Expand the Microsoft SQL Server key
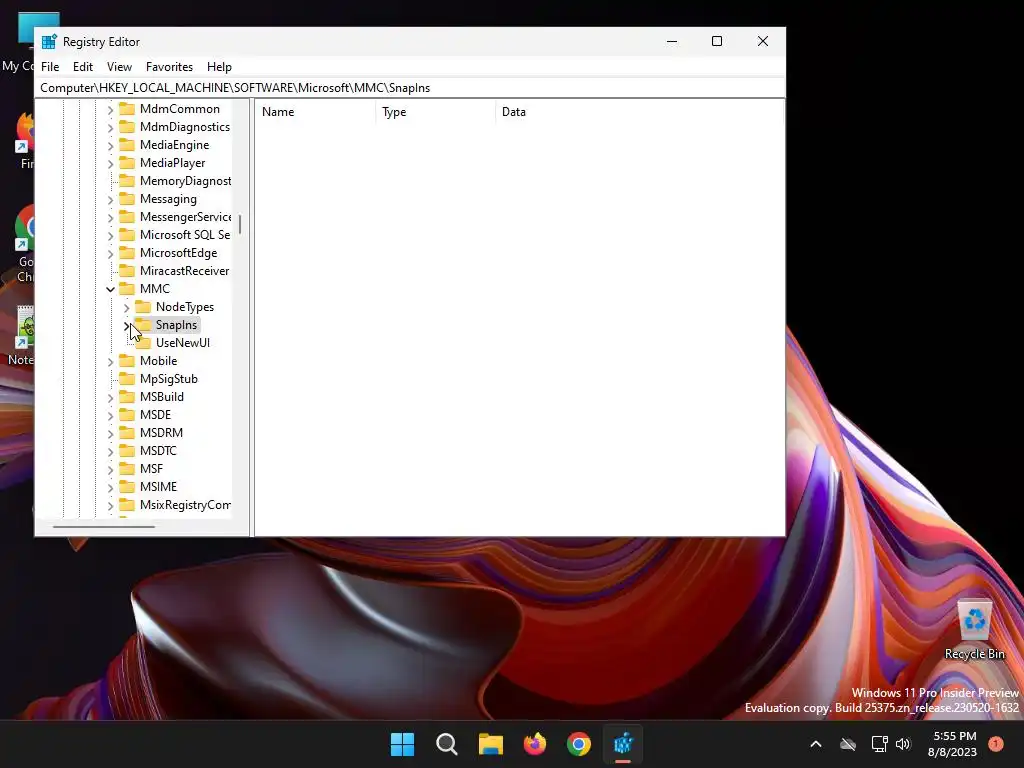This screenshot has width=1024, height=768. tap(110, 235)
